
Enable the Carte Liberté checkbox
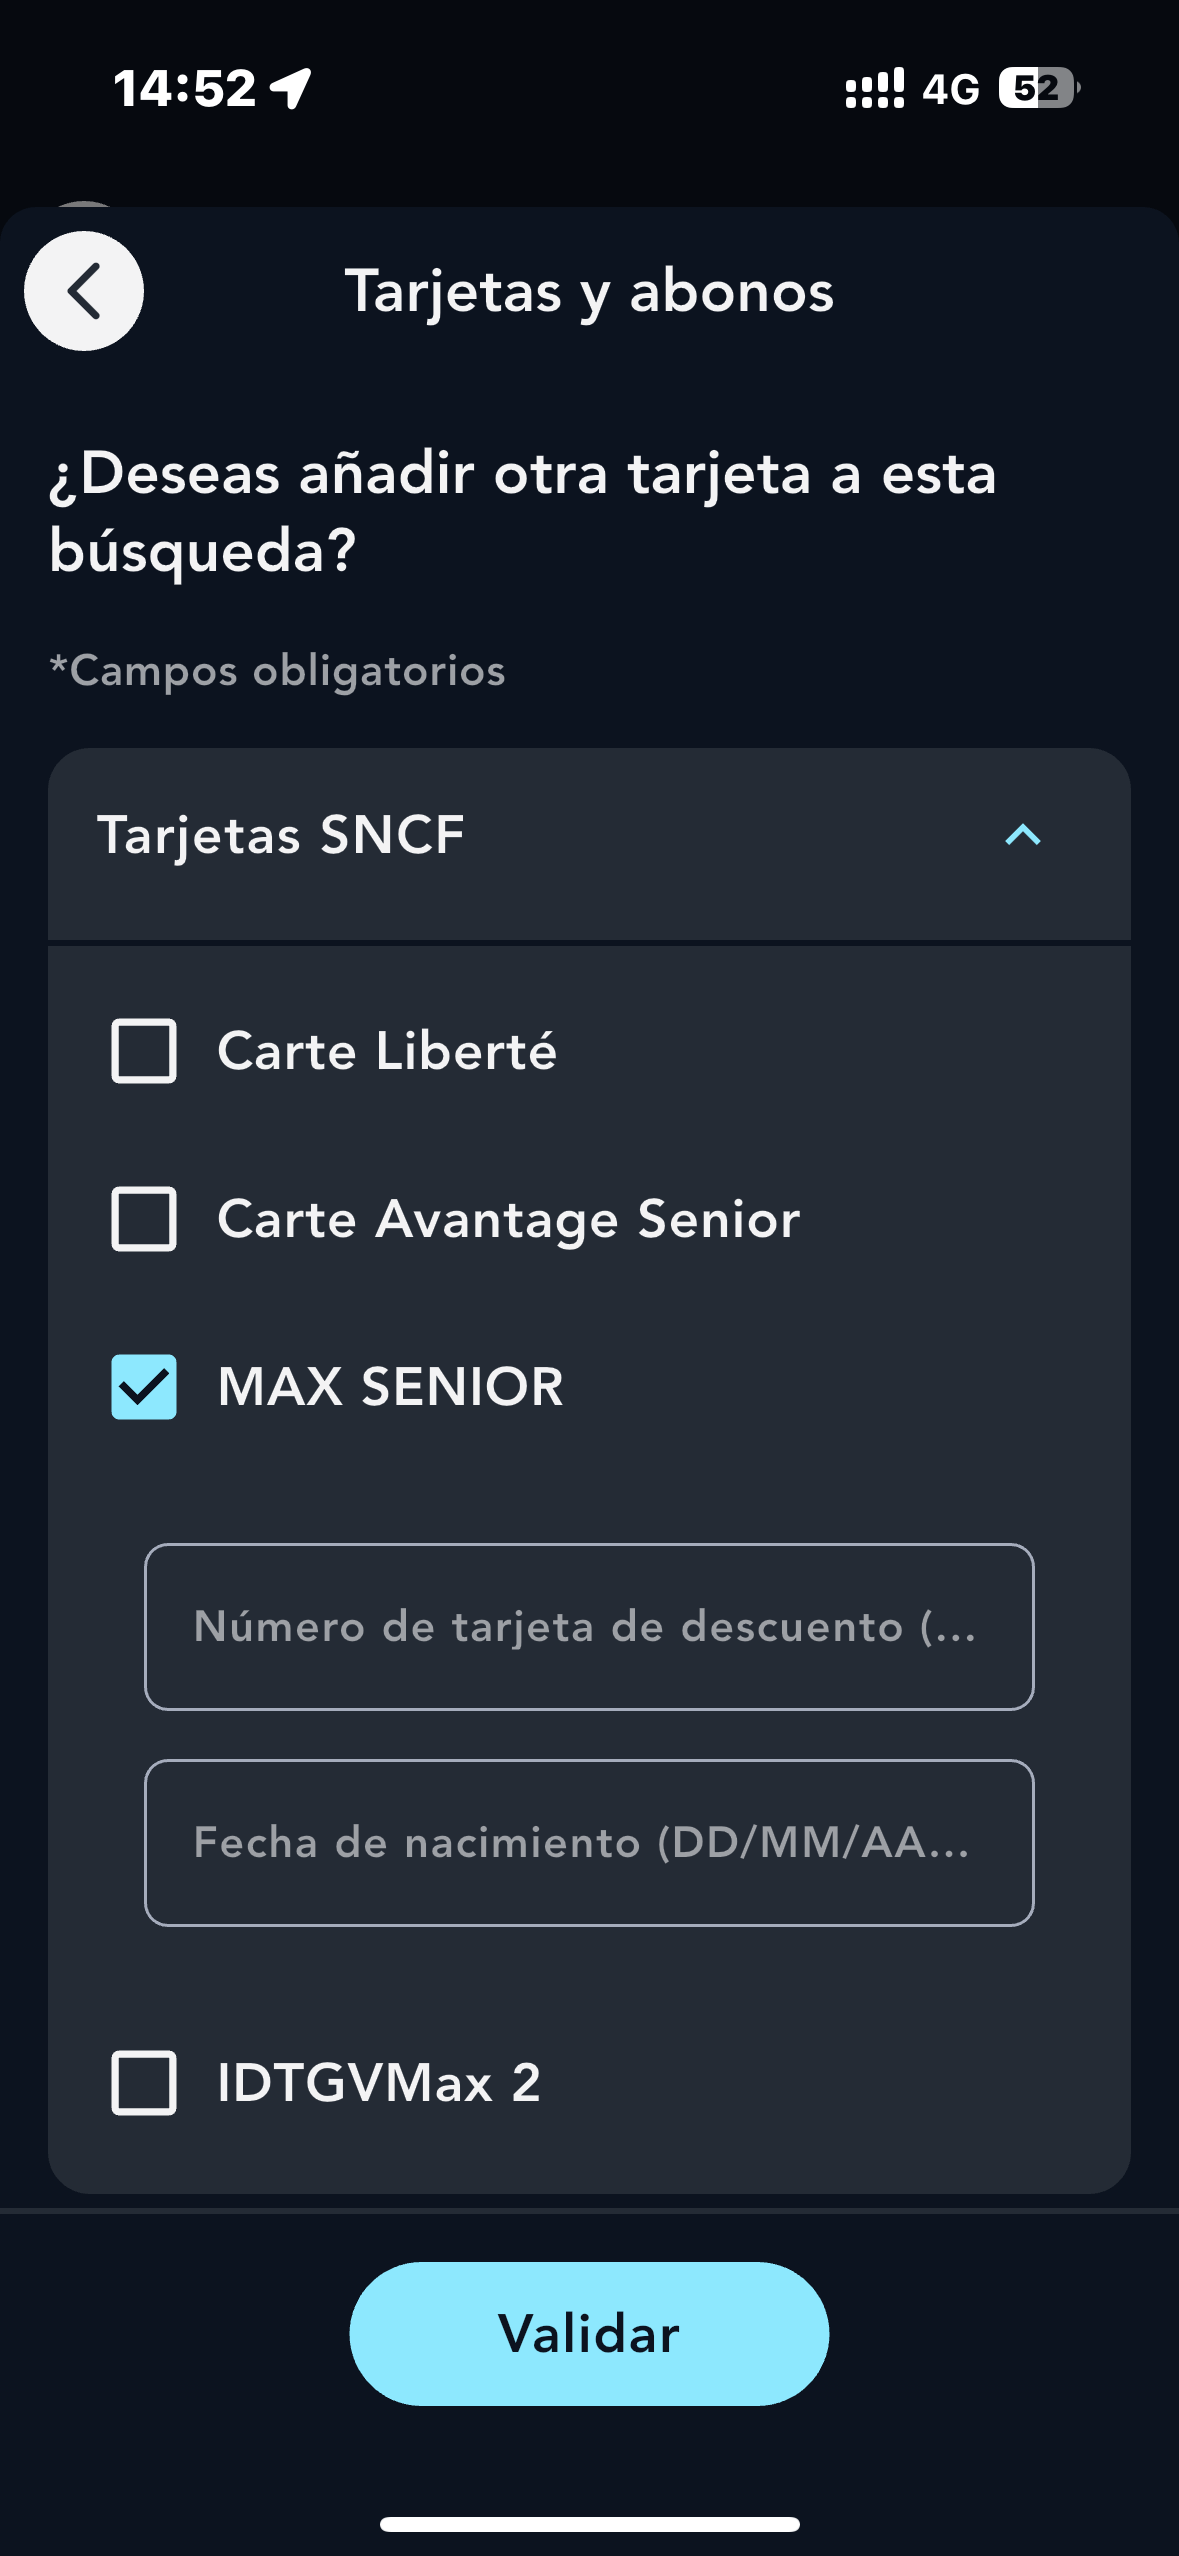(x=144, y=1051)
